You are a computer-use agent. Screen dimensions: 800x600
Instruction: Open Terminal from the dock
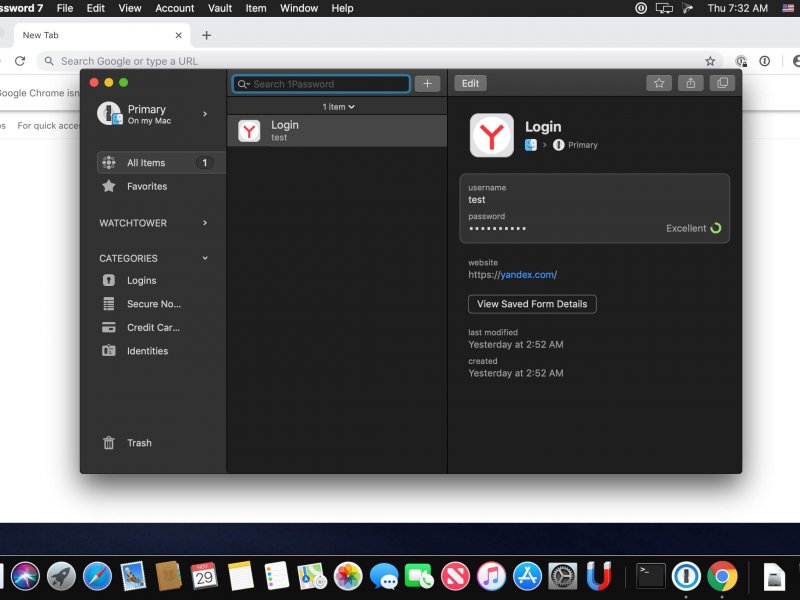coord(651,576)
